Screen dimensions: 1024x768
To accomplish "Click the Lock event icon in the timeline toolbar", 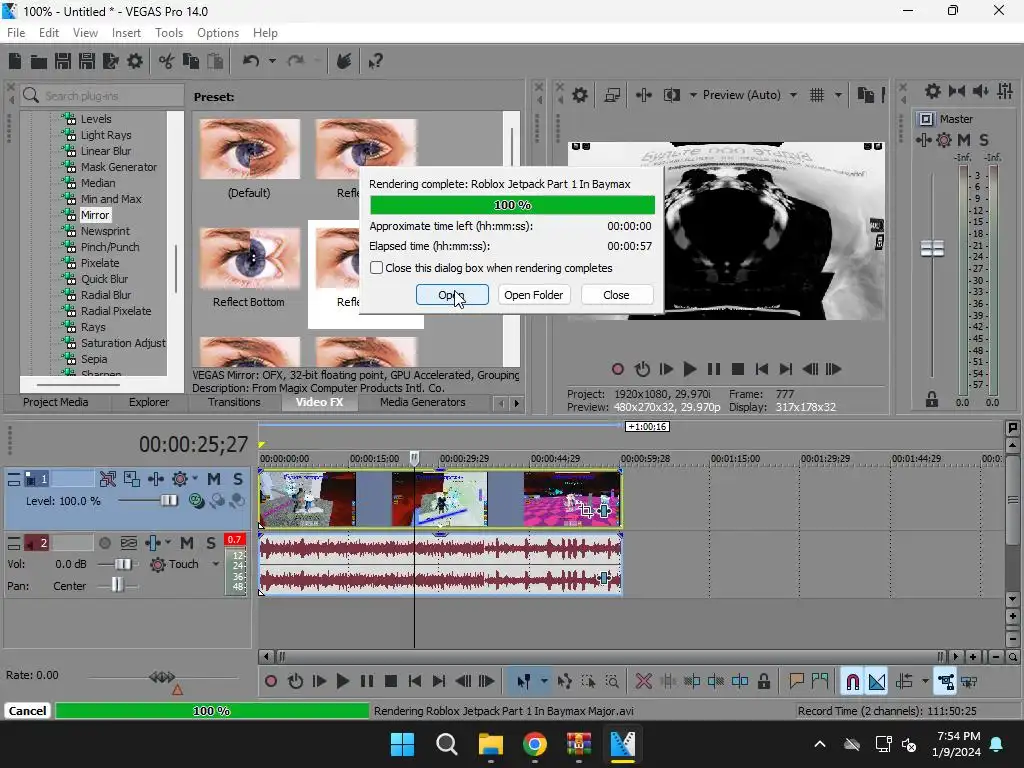I will (763, 682).
